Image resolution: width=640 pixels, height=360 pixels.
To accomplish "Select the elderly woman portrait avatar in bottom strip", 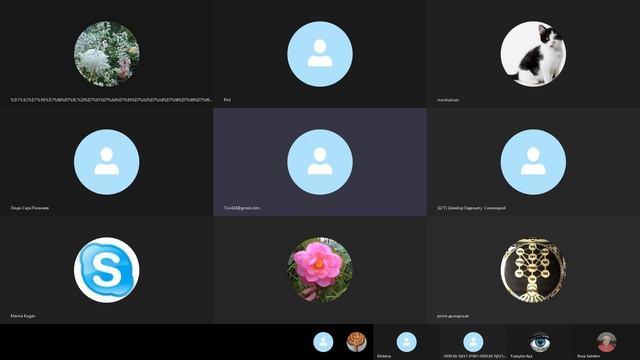I will pyautogui.click(x=607, y=342).
